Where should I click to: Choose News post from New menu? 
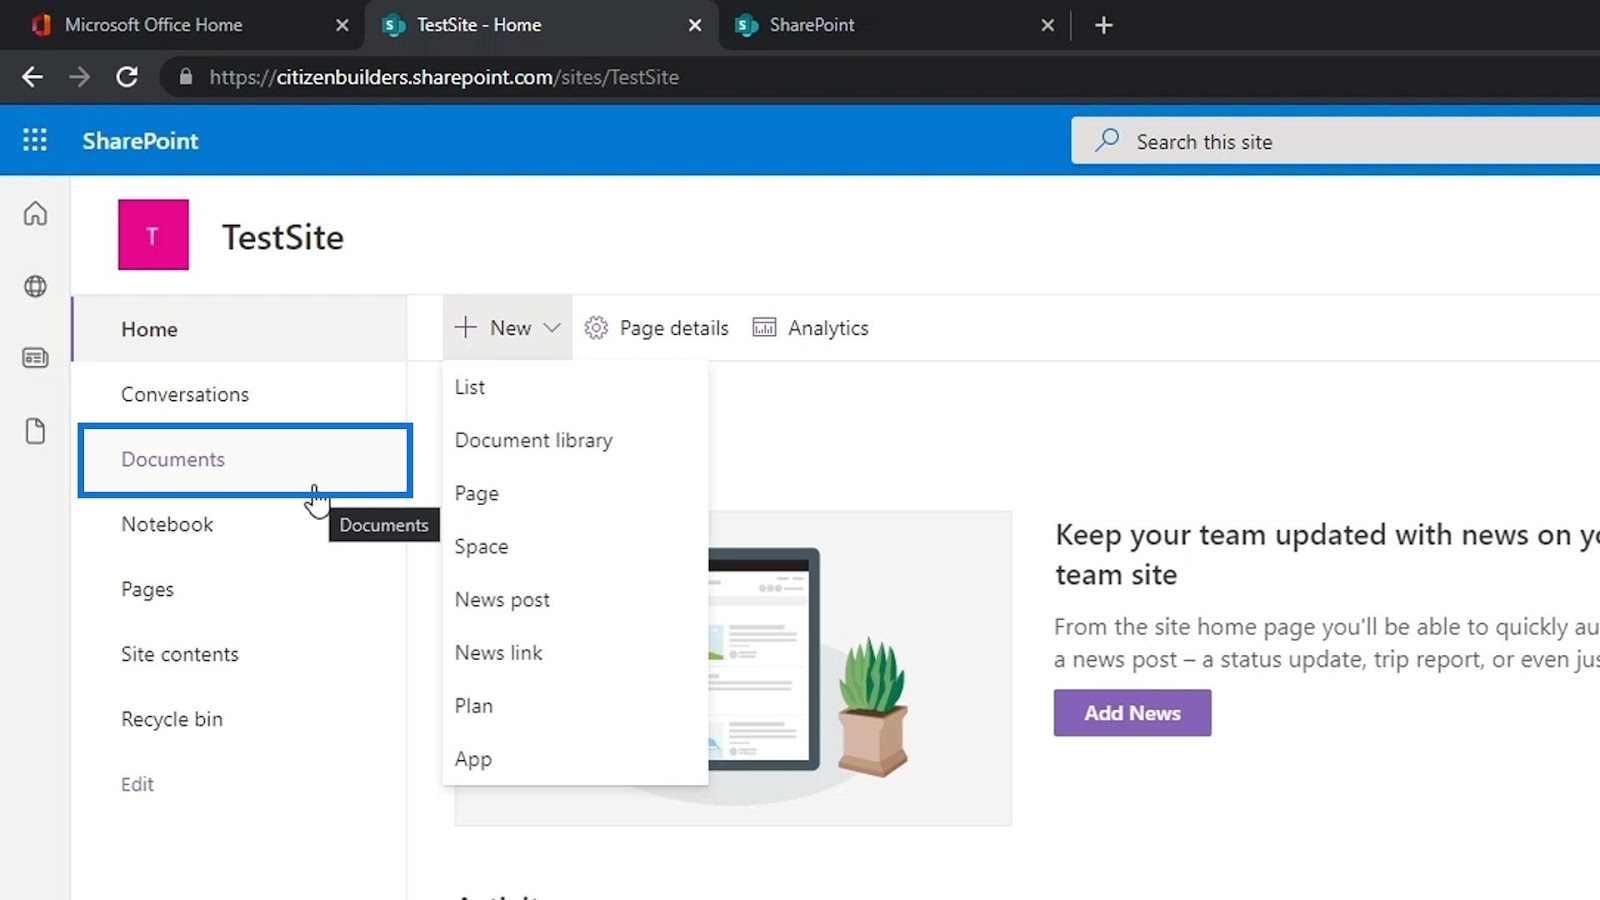(575, 599)
